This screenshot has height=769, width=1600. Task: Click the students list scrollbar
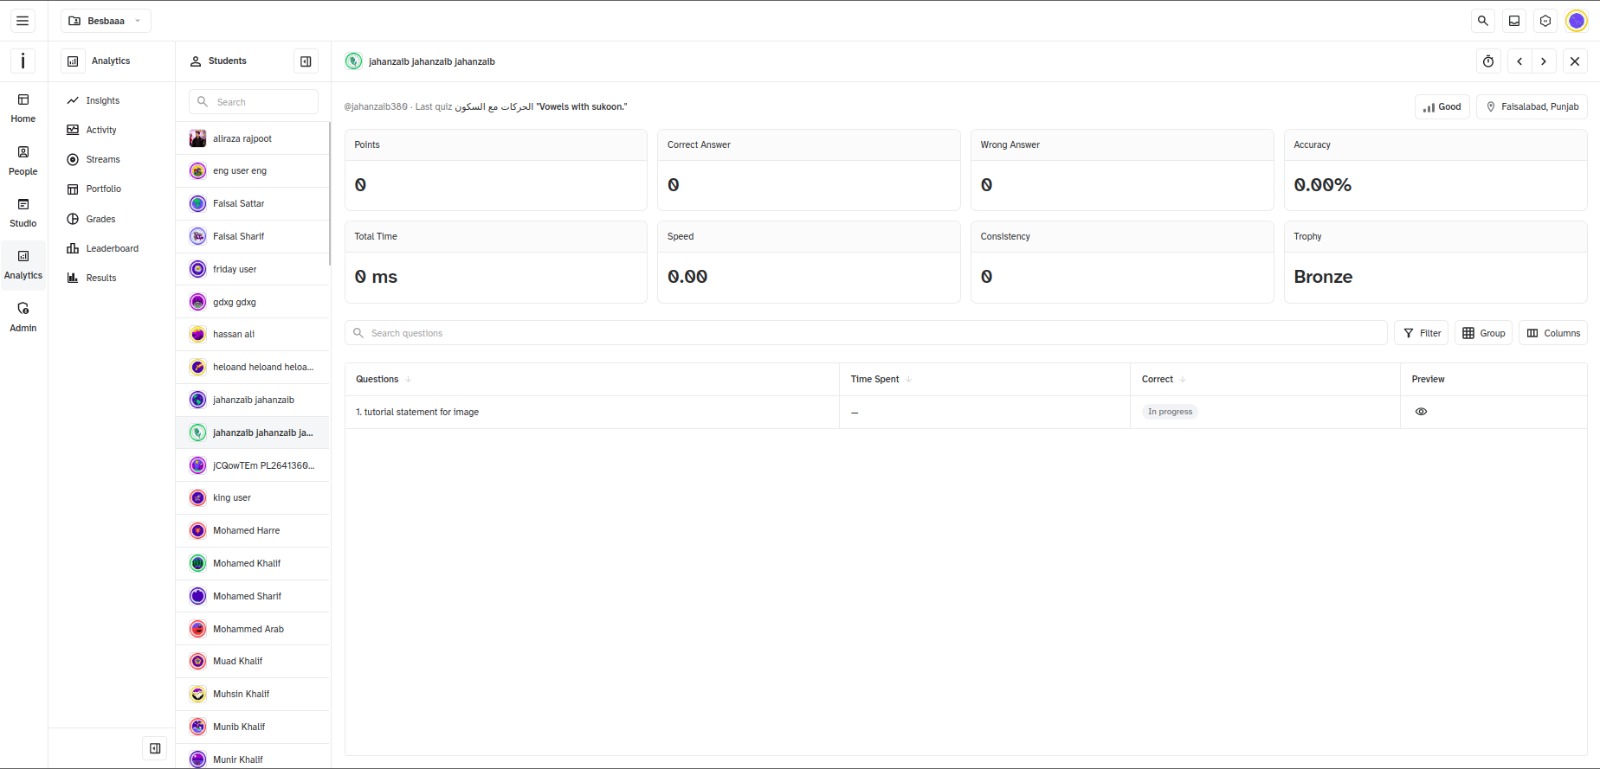[x=329, y=194]
